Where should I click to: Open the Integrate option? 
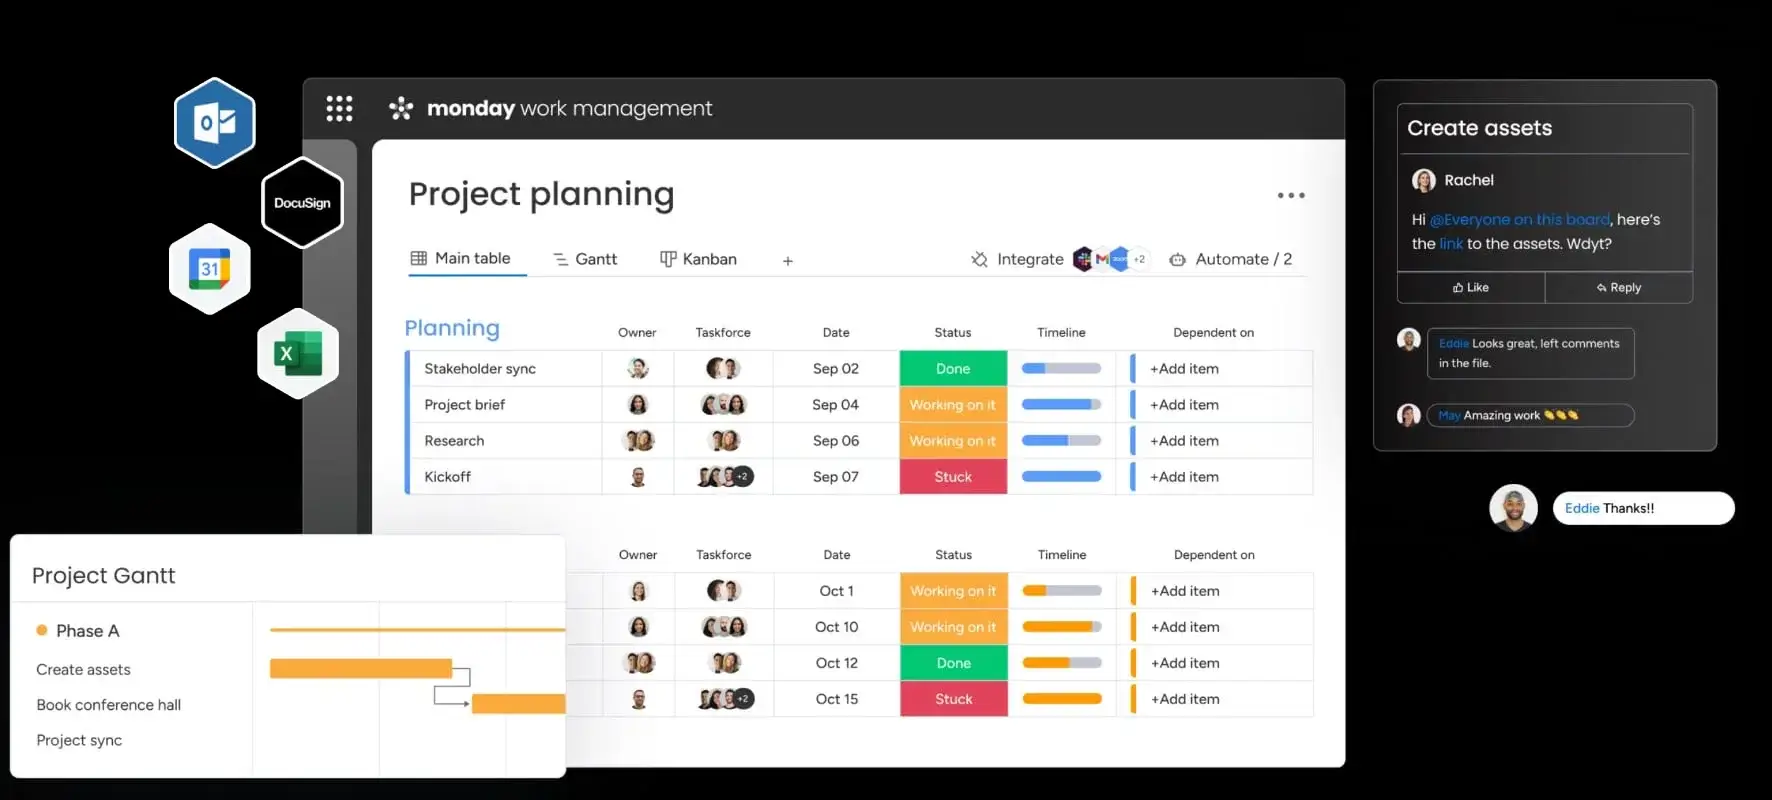(1017, 259)
